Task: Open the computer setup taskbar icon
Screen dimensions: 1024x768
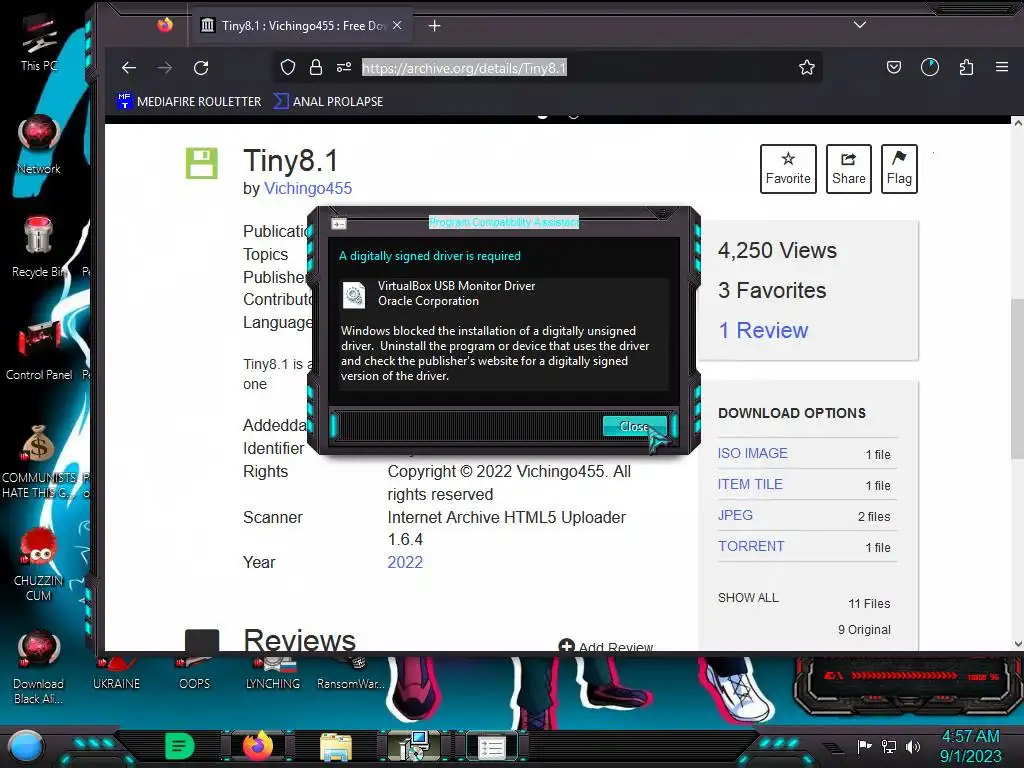Action: pos(413,746)
